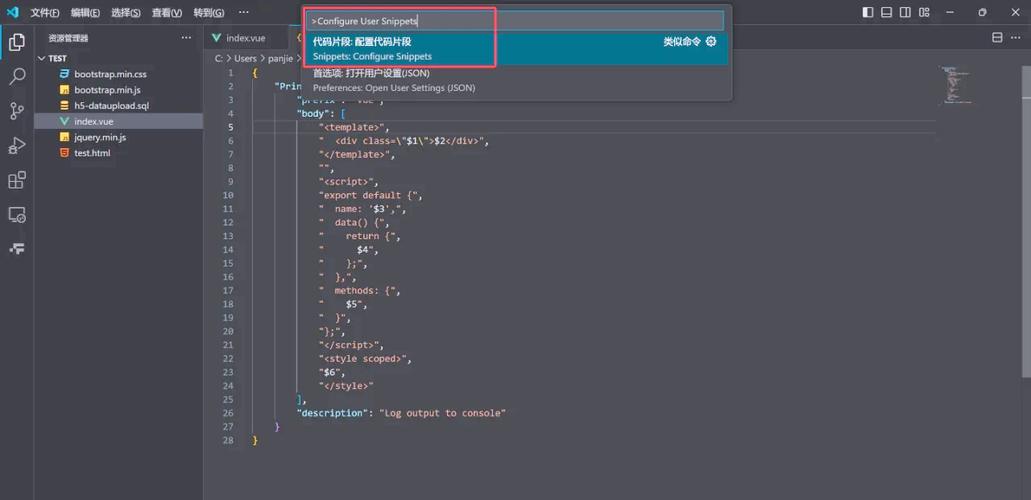The height and width of the screenshot is (500, 1031).
Task: Open explorer panel more actions menu
Action: pyautogui.click(x=186, y=38)
